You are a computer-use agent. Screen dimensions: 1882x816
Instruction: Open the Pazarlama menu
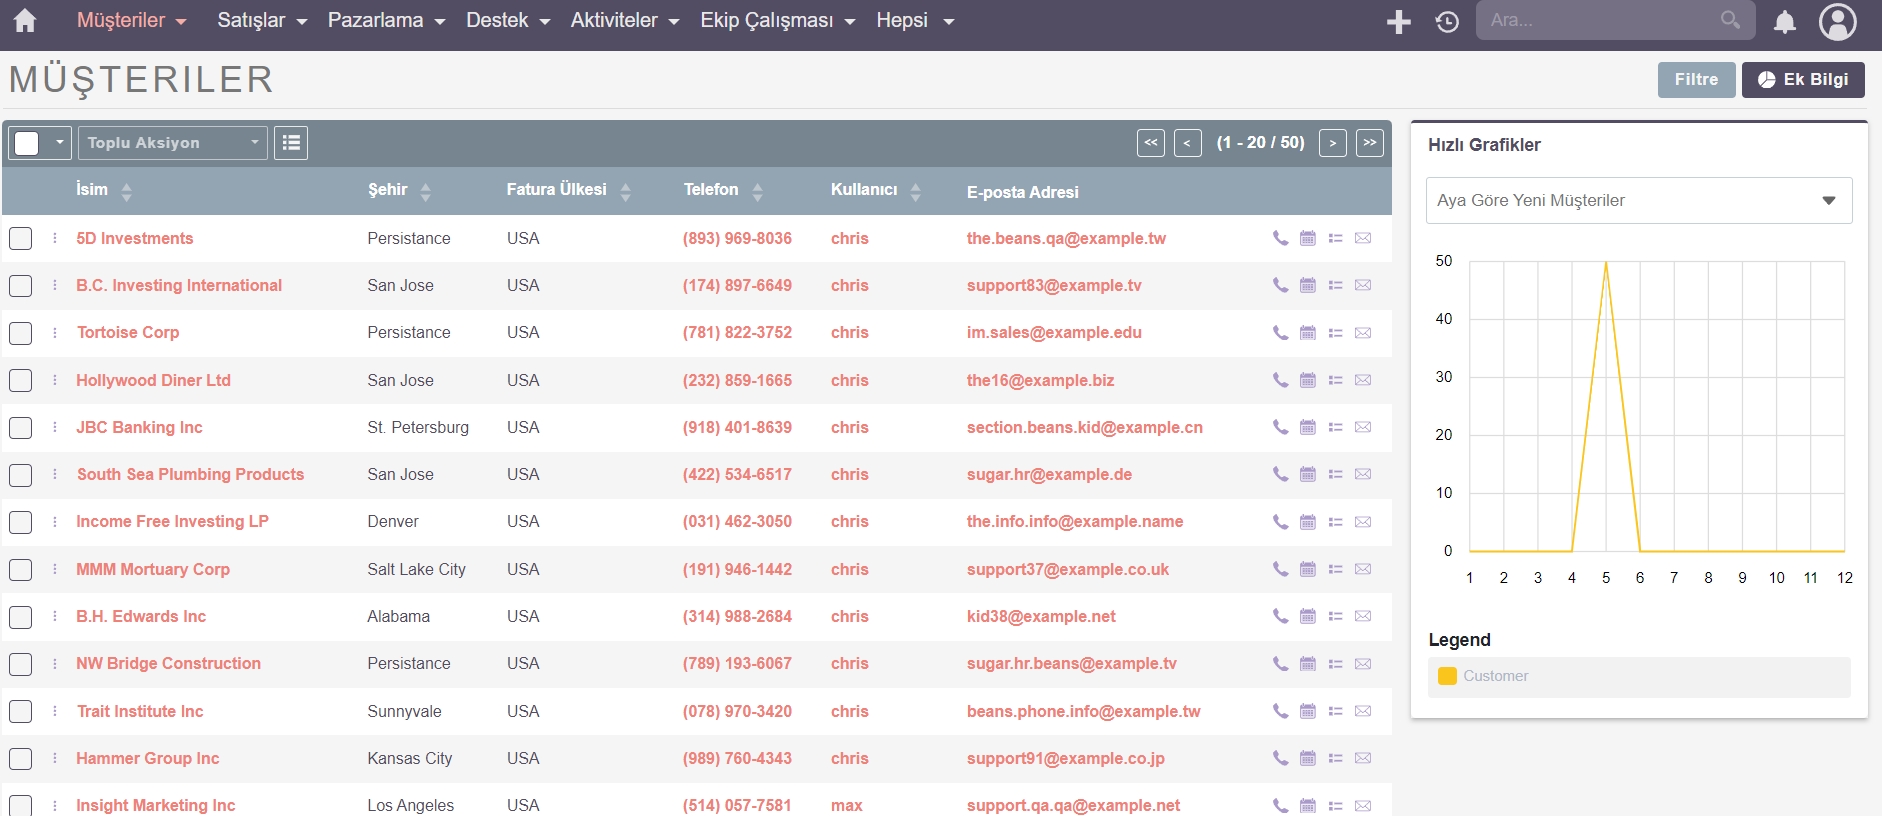(x=386, y=20)
